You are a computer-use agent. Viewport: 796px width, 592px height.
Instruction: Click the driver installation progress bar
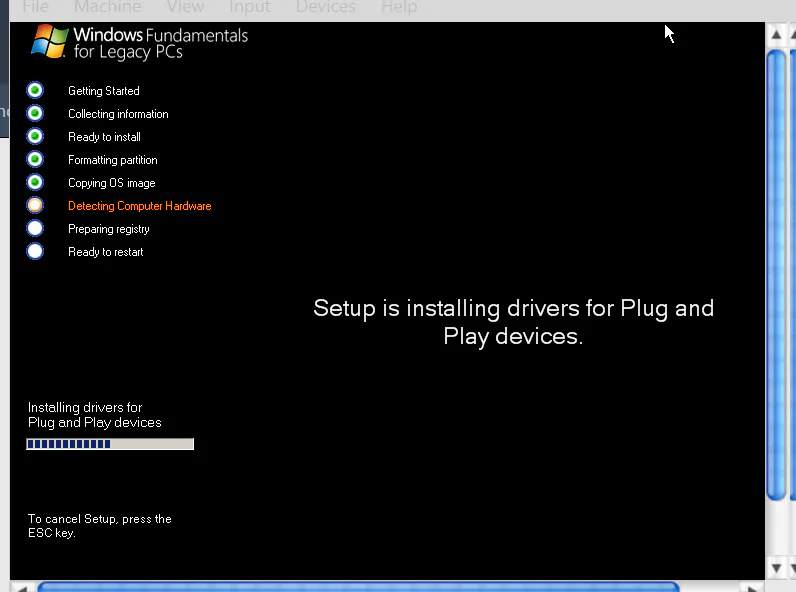point(110,444)
